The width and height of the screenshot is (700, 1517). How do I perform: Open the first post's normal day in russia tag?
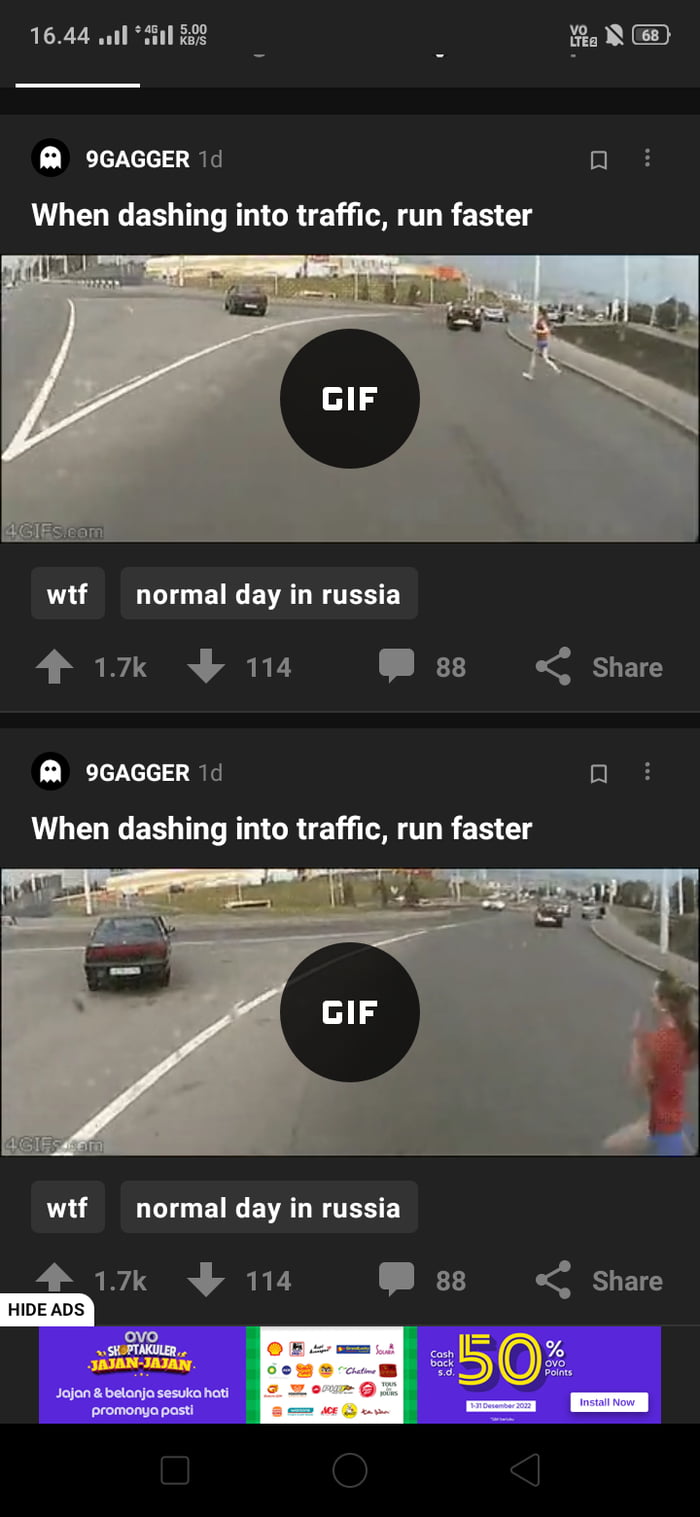tap(269, 594)
